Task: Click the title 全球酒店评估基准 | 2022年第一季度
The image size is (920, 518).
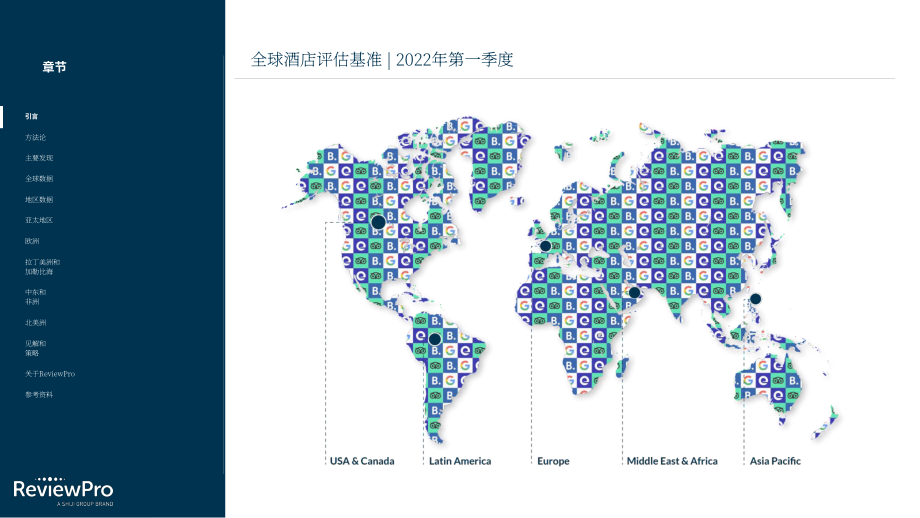Action: [382, 60]
